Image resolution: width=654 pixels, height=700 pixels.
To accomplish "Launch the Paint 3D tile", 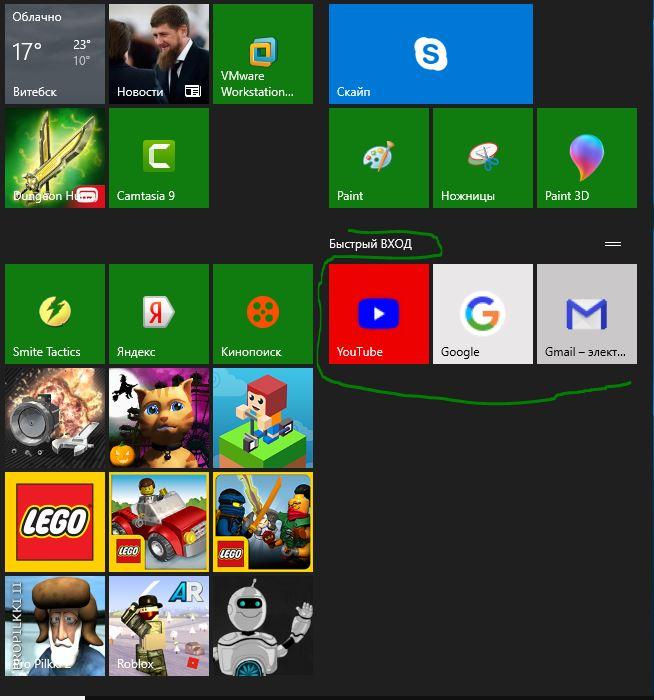I will tap(587, 158).
